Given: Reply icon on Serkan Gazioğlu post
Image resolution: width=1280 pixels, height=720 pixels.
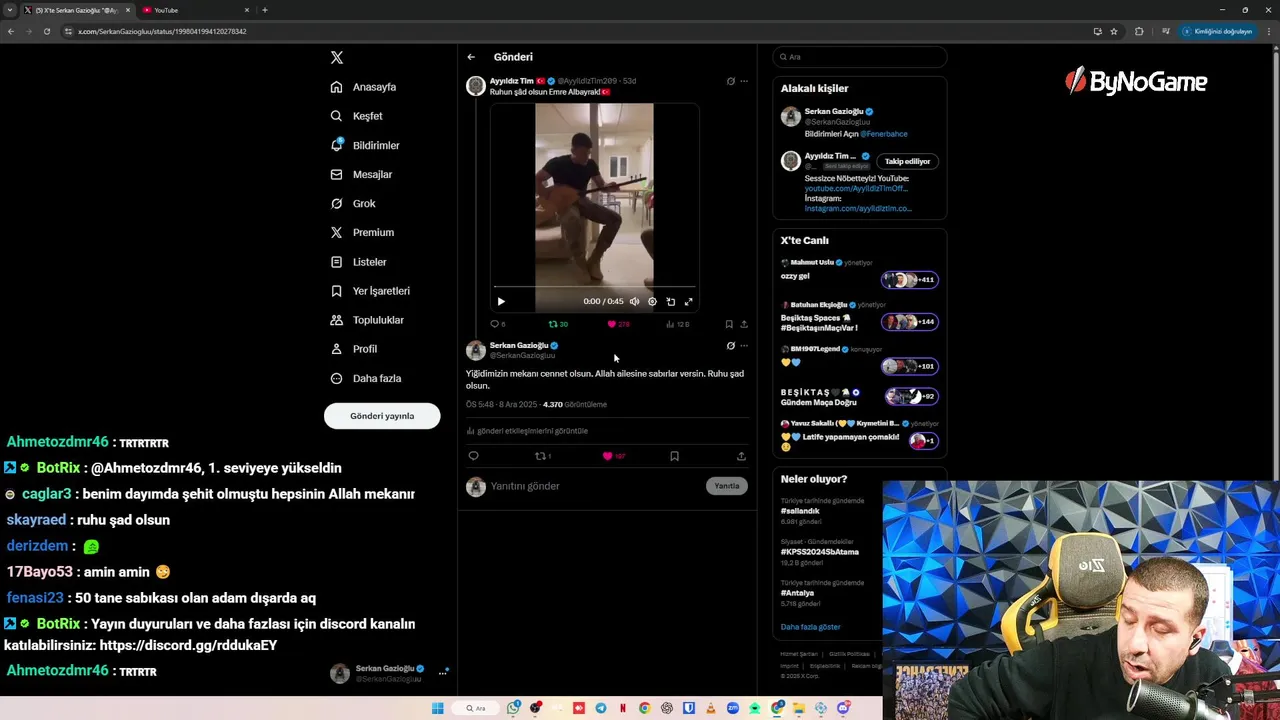Looking at the screenshot, I should point(473,456).
